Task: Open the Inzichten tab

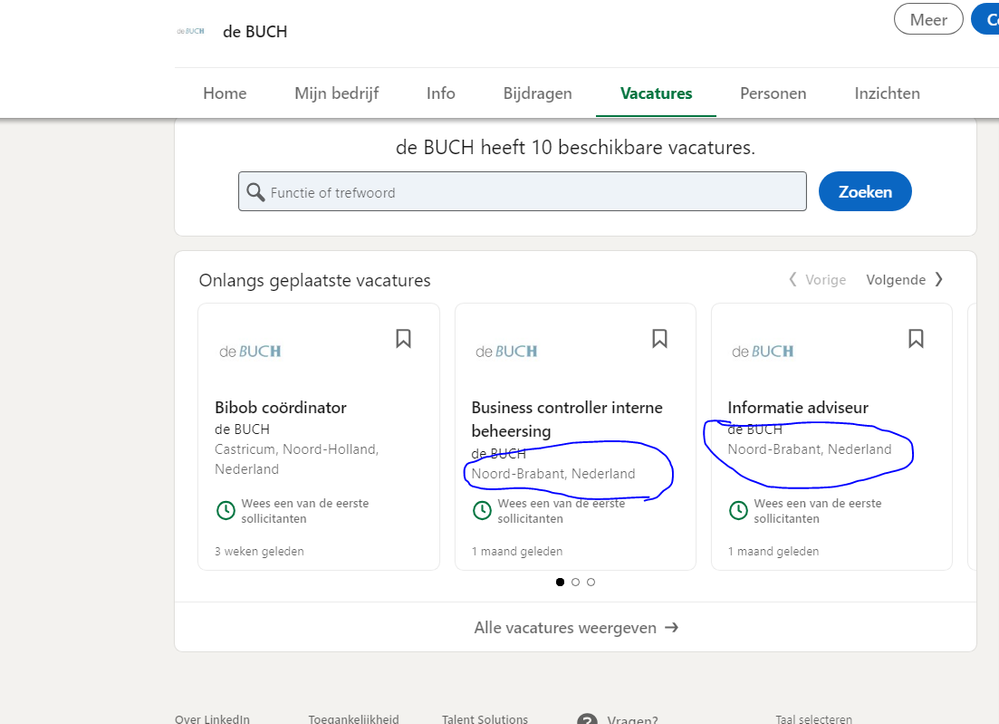Action: [887, 93]
